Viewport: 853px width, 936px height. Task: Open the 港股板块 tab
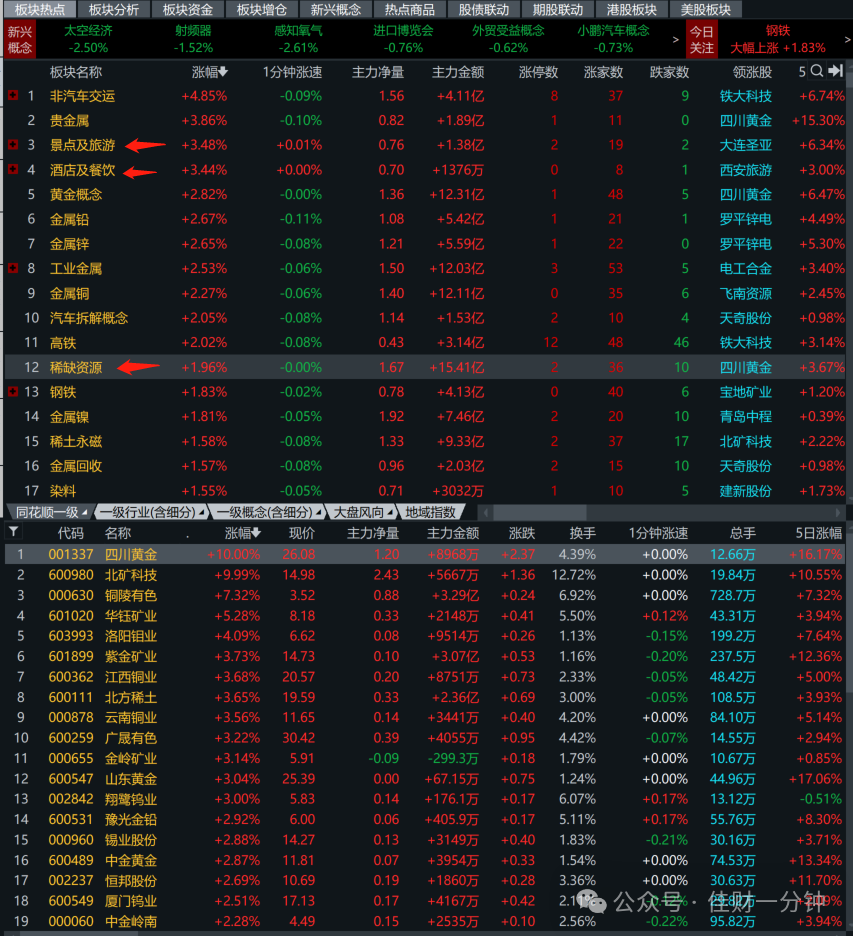[x=632, y=10]
